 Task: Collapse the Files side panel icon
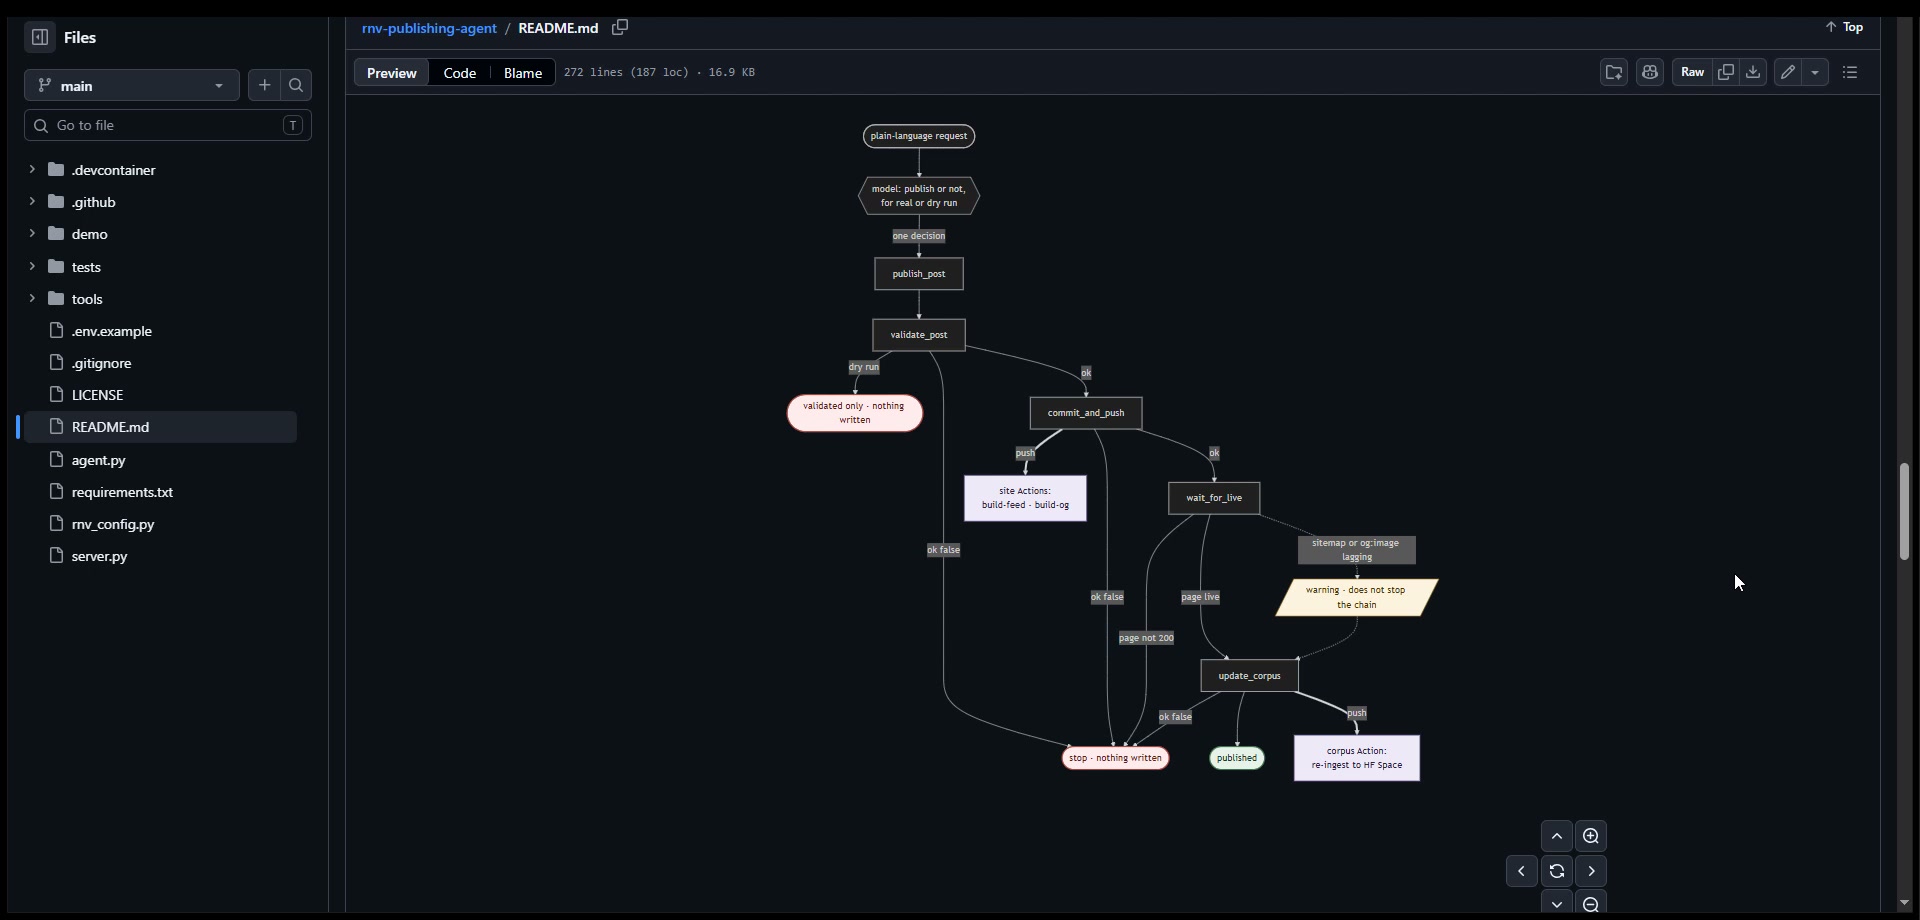(40, 37)
